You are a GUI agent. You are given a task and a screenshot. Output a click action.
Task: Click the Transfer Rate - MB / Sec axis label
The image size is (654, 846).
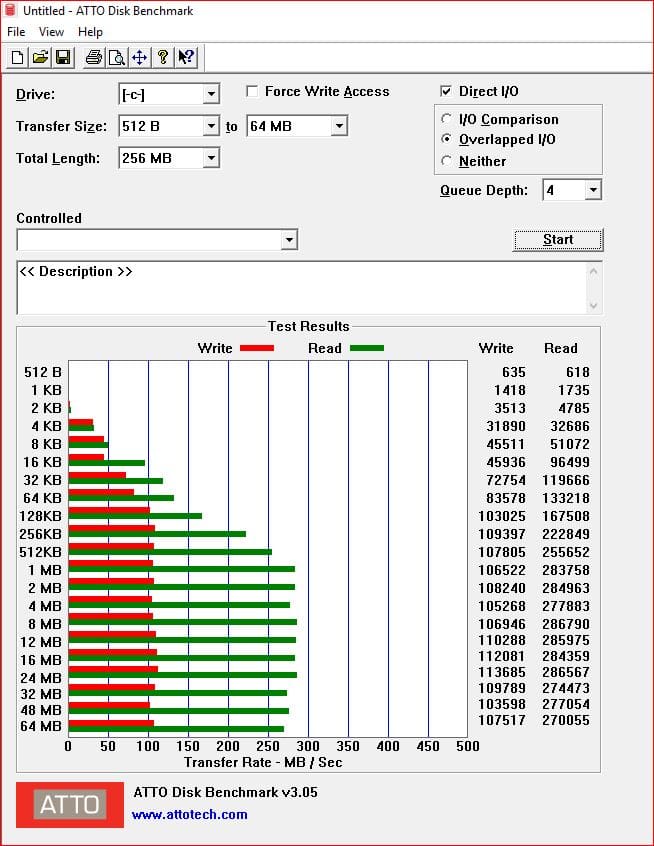coord(263,762)
